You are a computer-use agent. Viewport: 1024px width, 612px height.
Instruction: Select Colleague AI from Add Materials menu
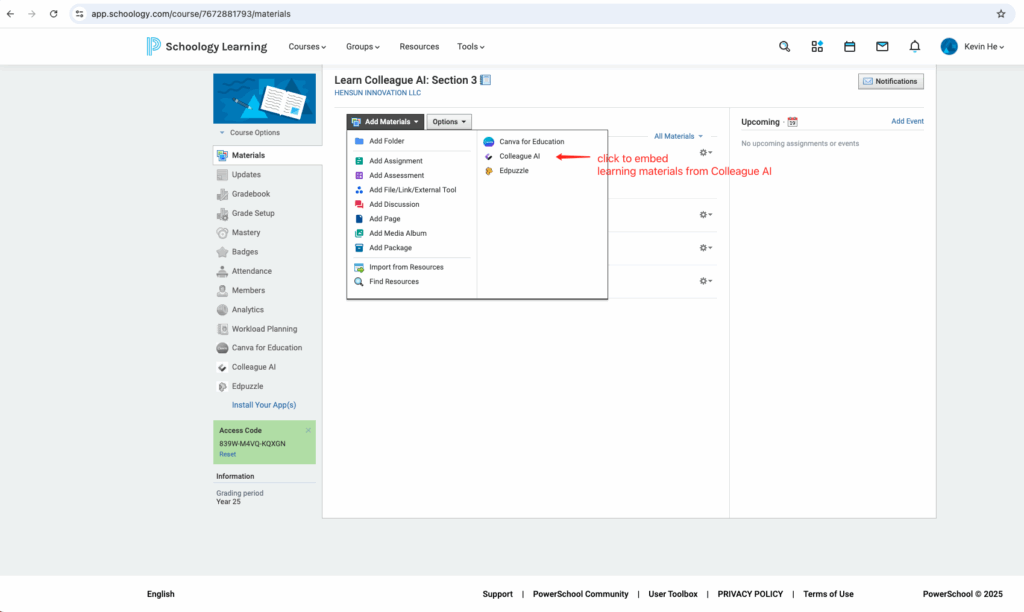pyautogui.click(x=519, y=156)
